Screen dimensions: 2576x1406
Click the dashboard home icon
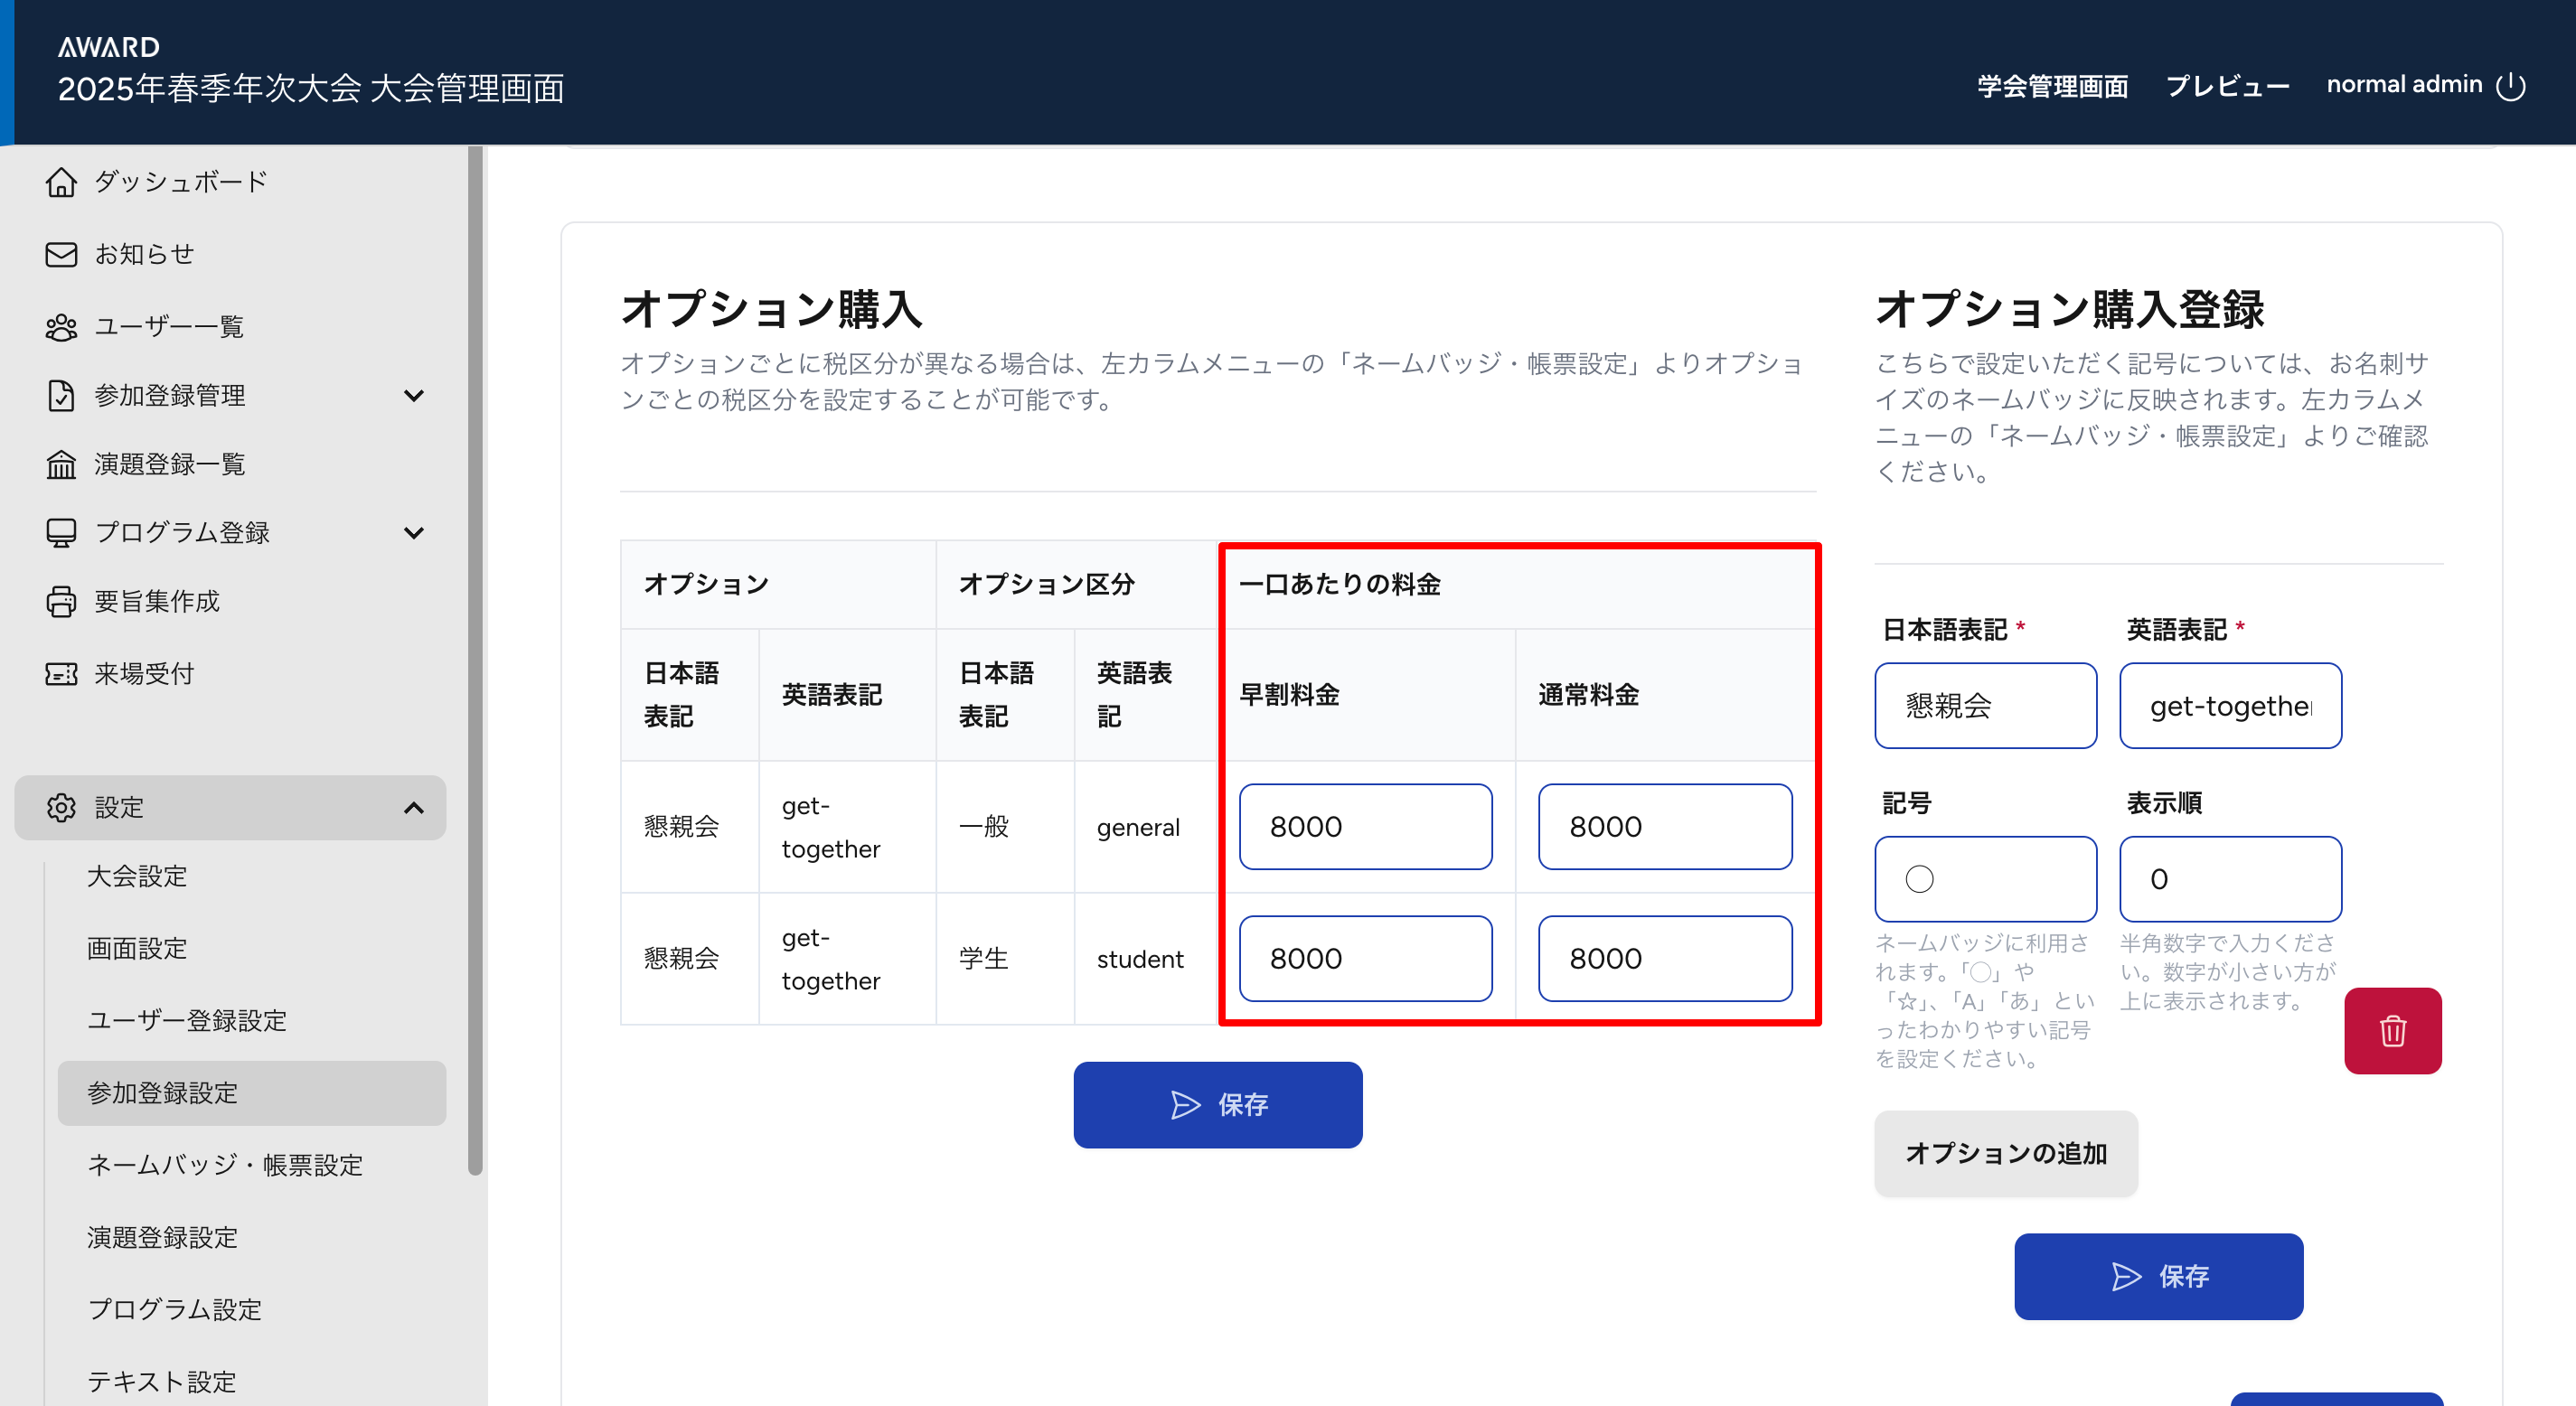coord(61,182)
